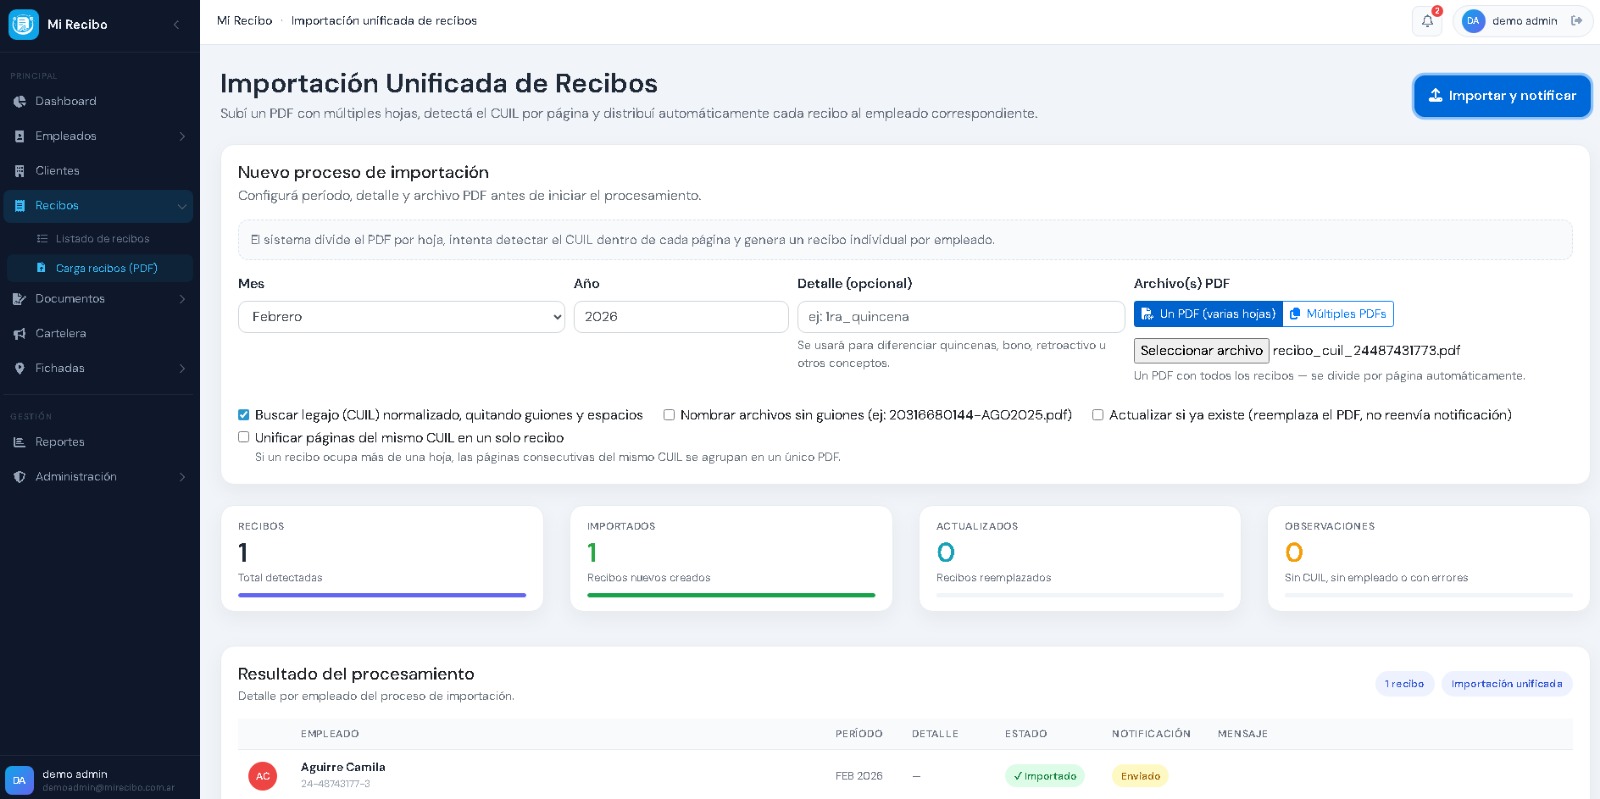Click 'demoadmin@mirecibo.com.ar' at sidebar bottom
The width and height of the screenshot is (1600, 799).
click(x=108, y=788)
